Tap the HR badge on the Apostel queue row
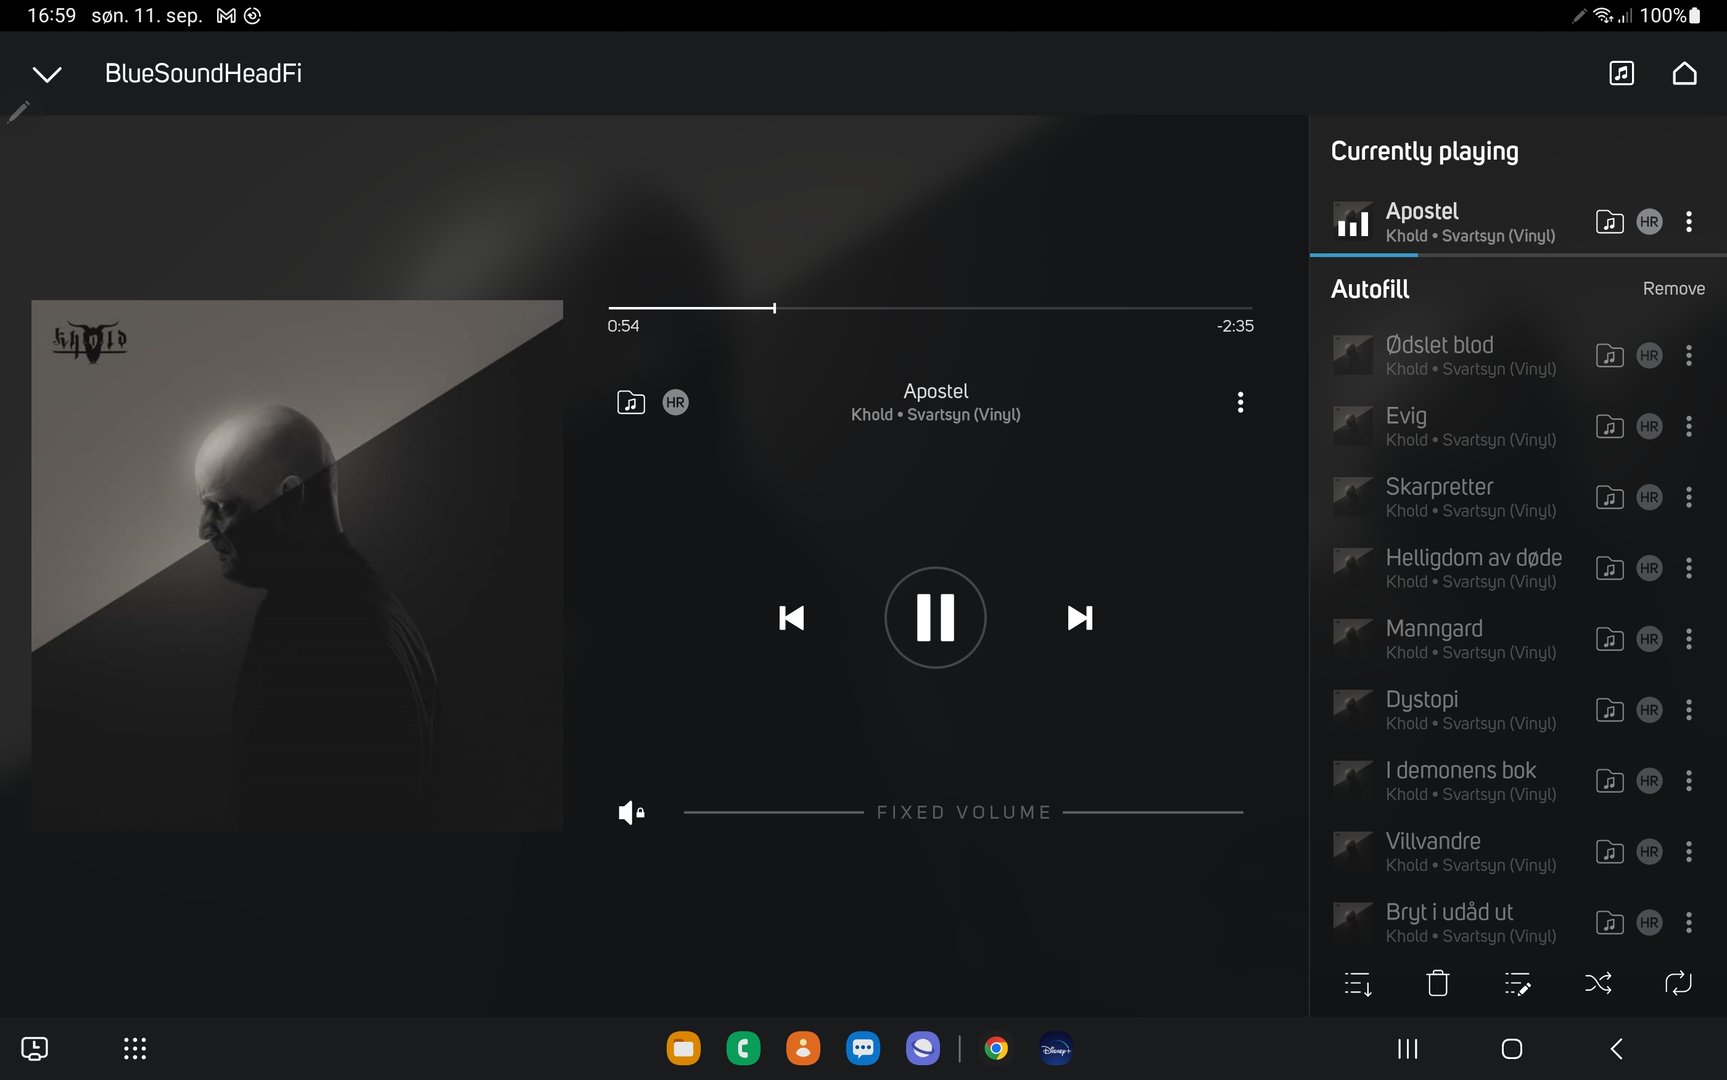Screen dimensions: 1727x1080 click(x=1650, y=222)
